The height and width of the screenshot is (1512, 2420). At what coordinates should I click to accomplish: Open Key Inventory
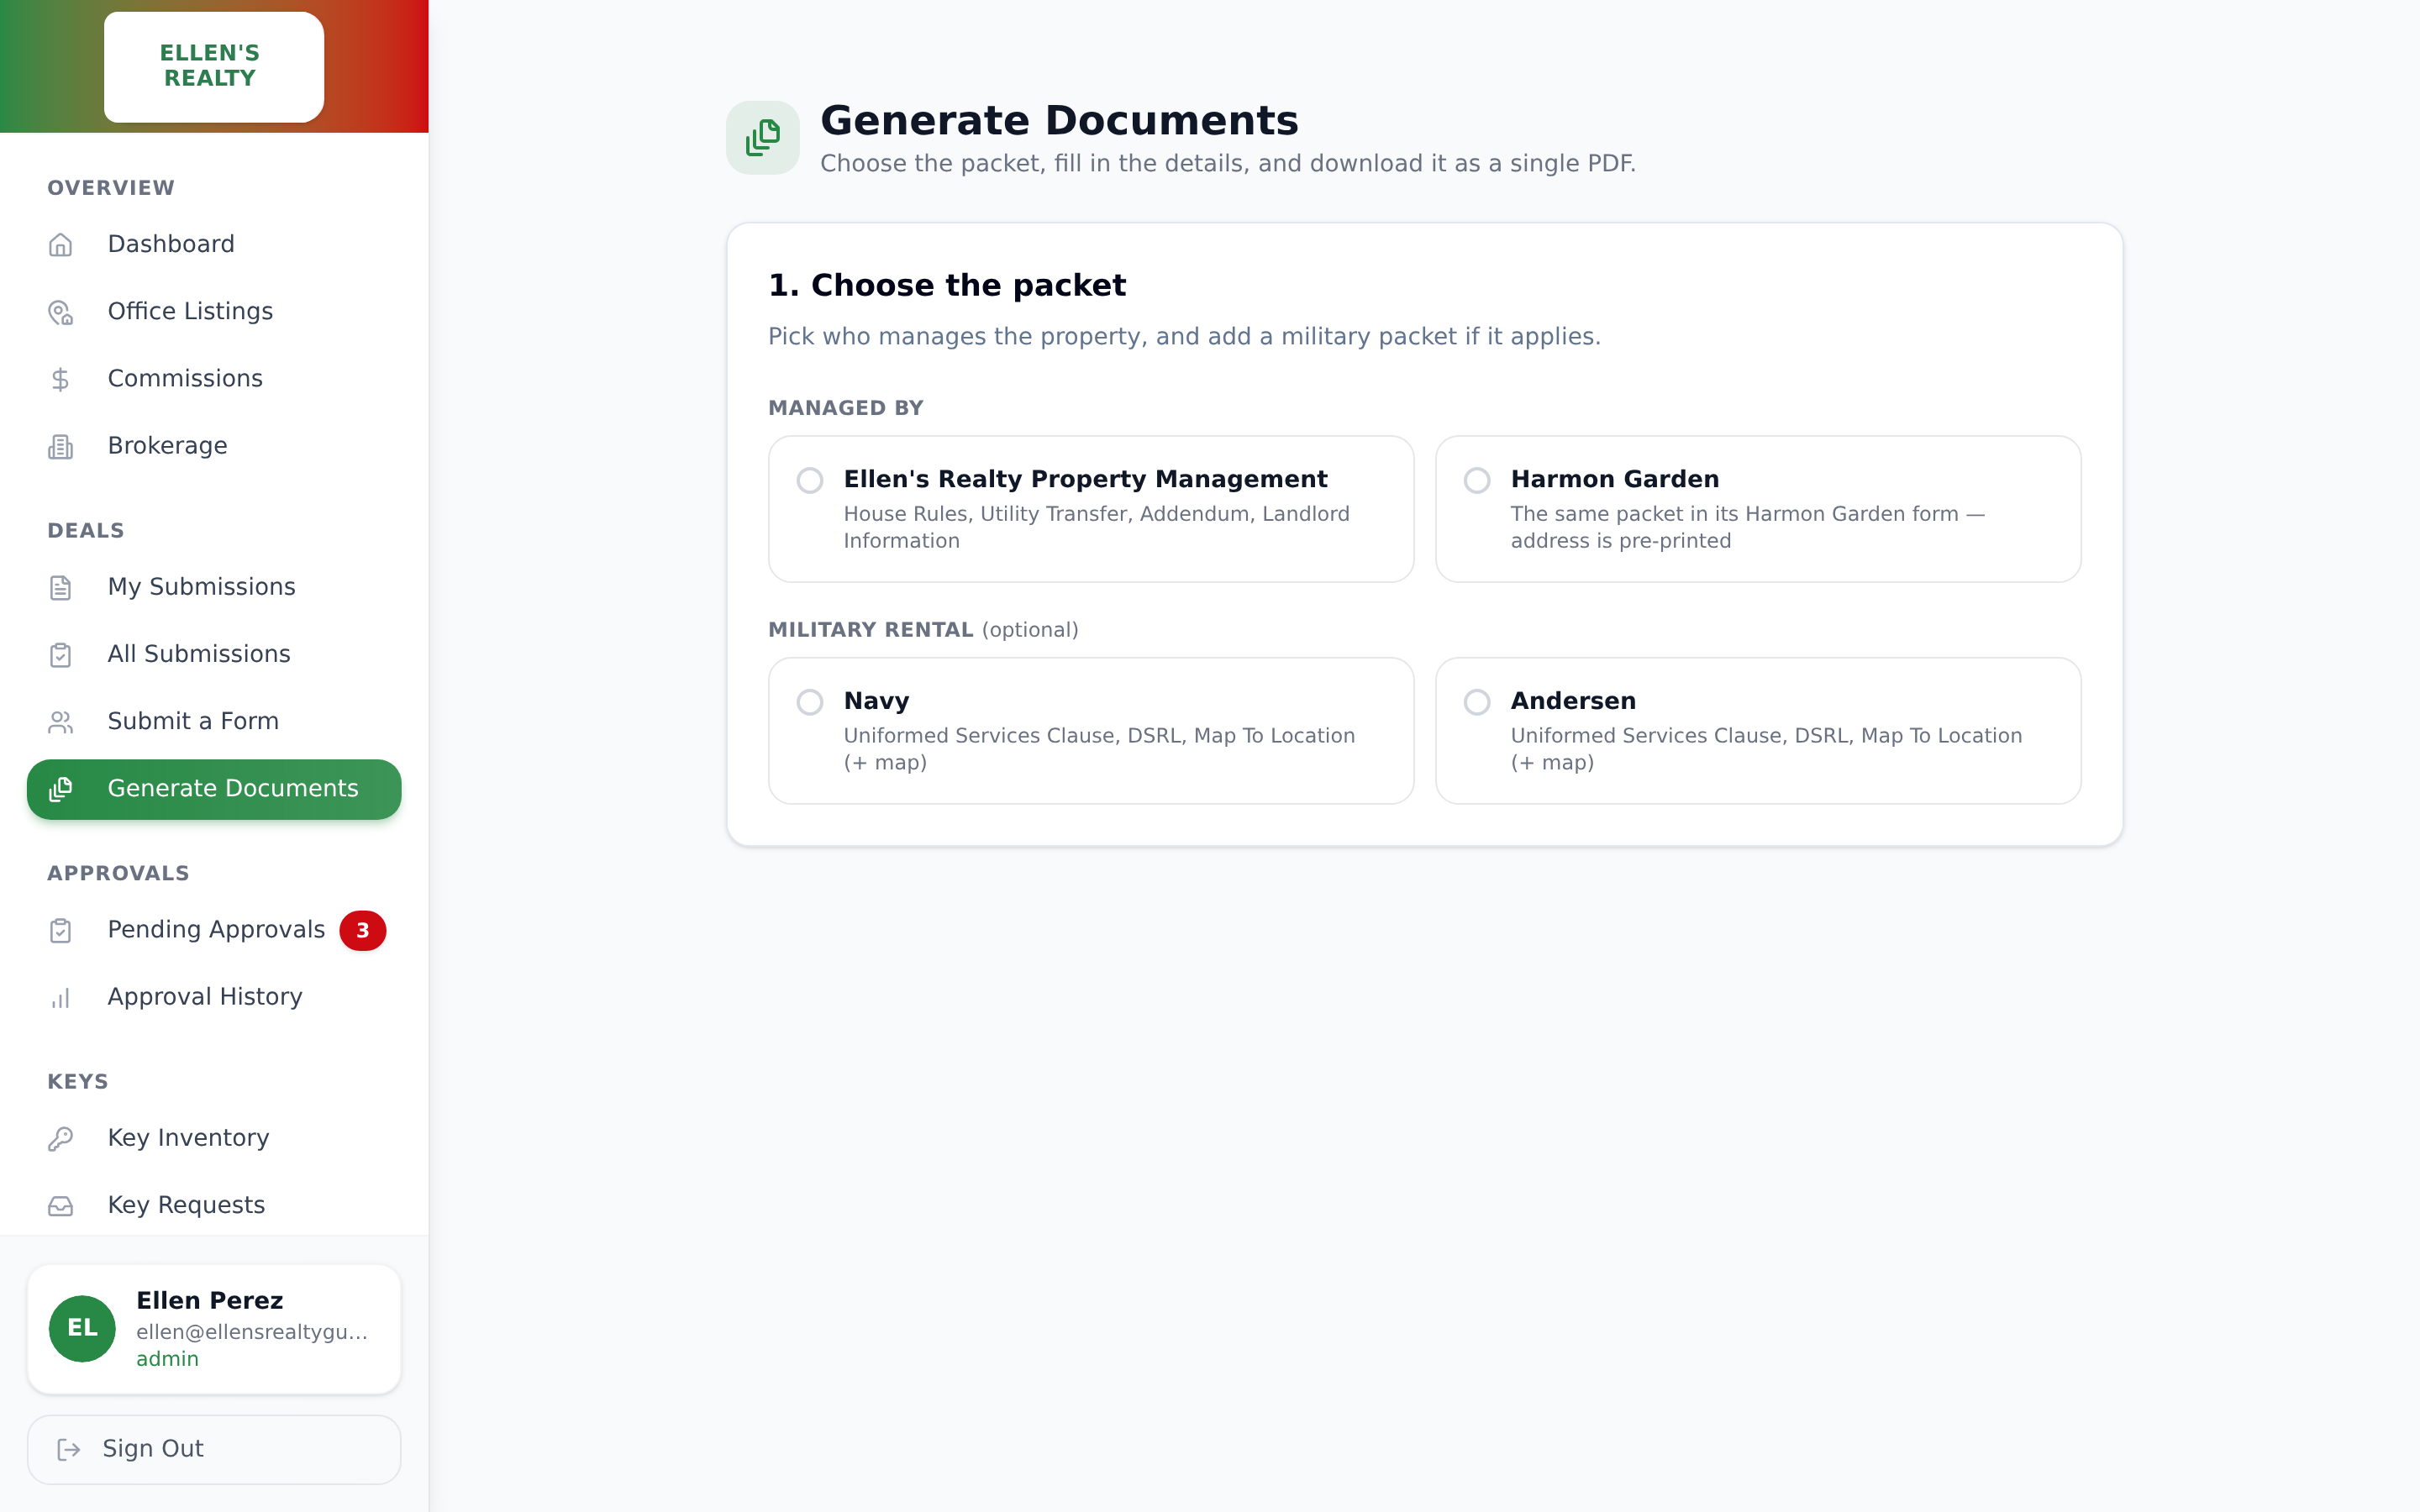(x=214, y=1138)
